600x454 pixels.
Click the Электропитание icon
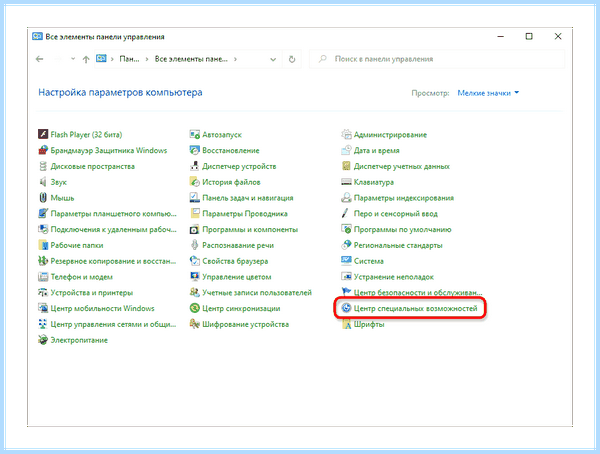[42, 340]
